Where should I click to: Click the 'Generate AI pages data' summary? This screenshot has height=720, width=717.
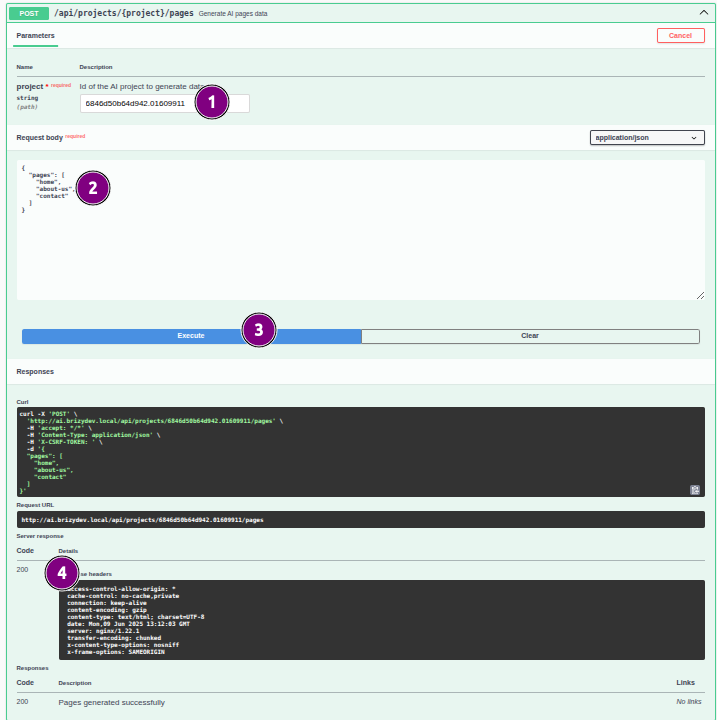point(233,14)
